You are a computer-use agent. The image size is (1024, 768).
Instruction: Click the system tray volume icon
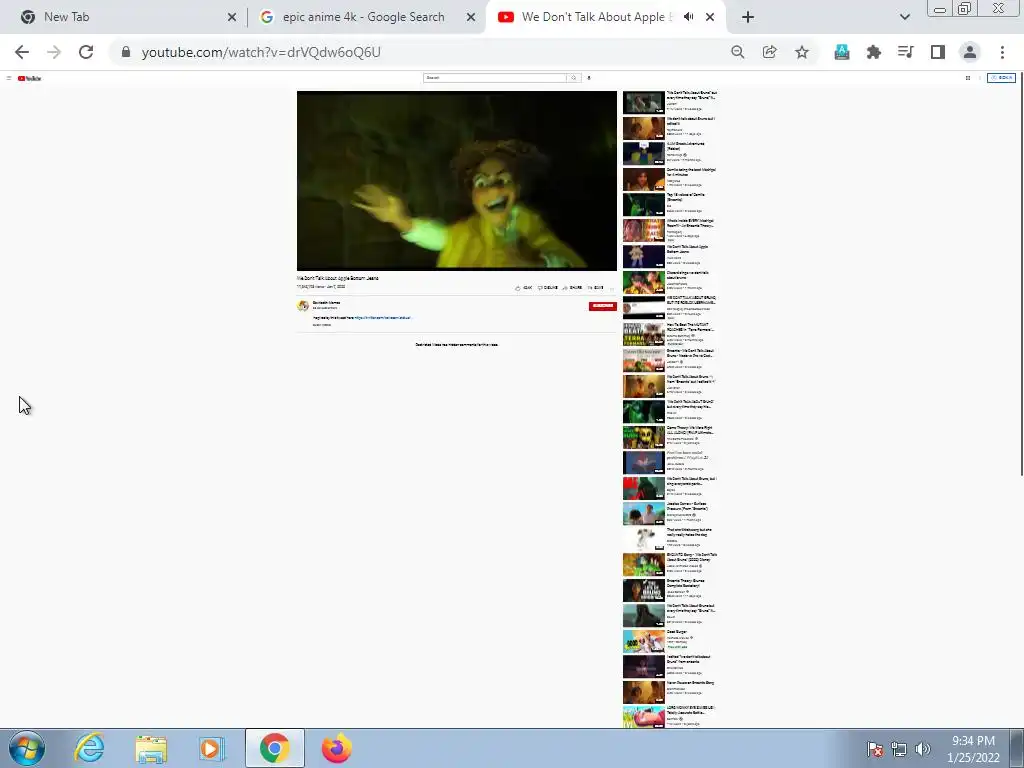coord(922,749)
